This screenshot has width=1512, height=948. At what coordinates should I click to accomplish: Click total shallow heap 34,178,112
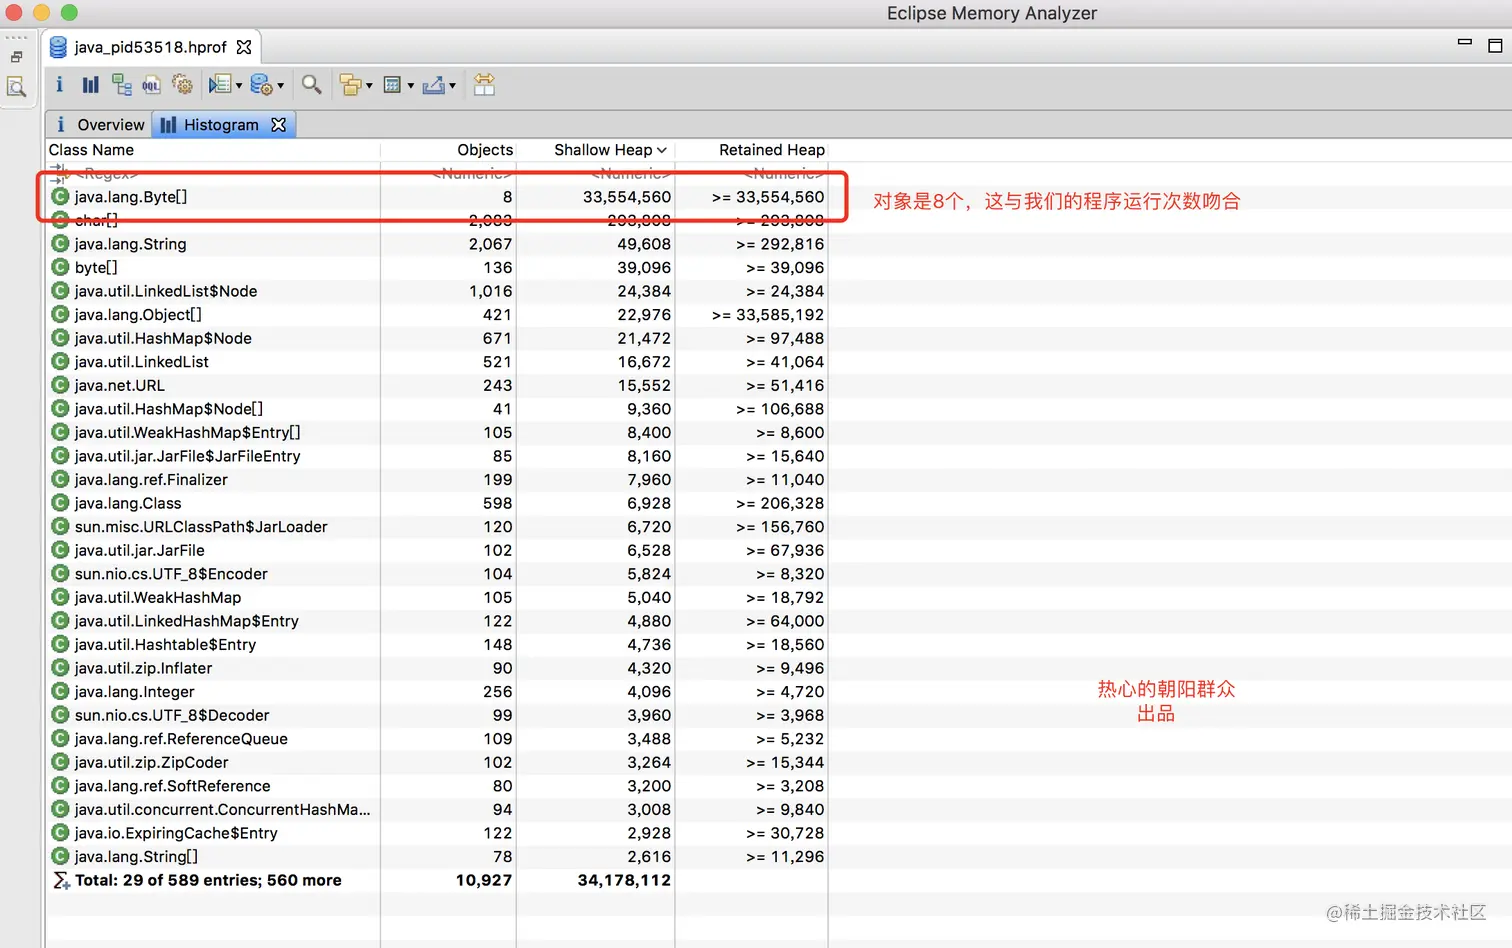624,881
